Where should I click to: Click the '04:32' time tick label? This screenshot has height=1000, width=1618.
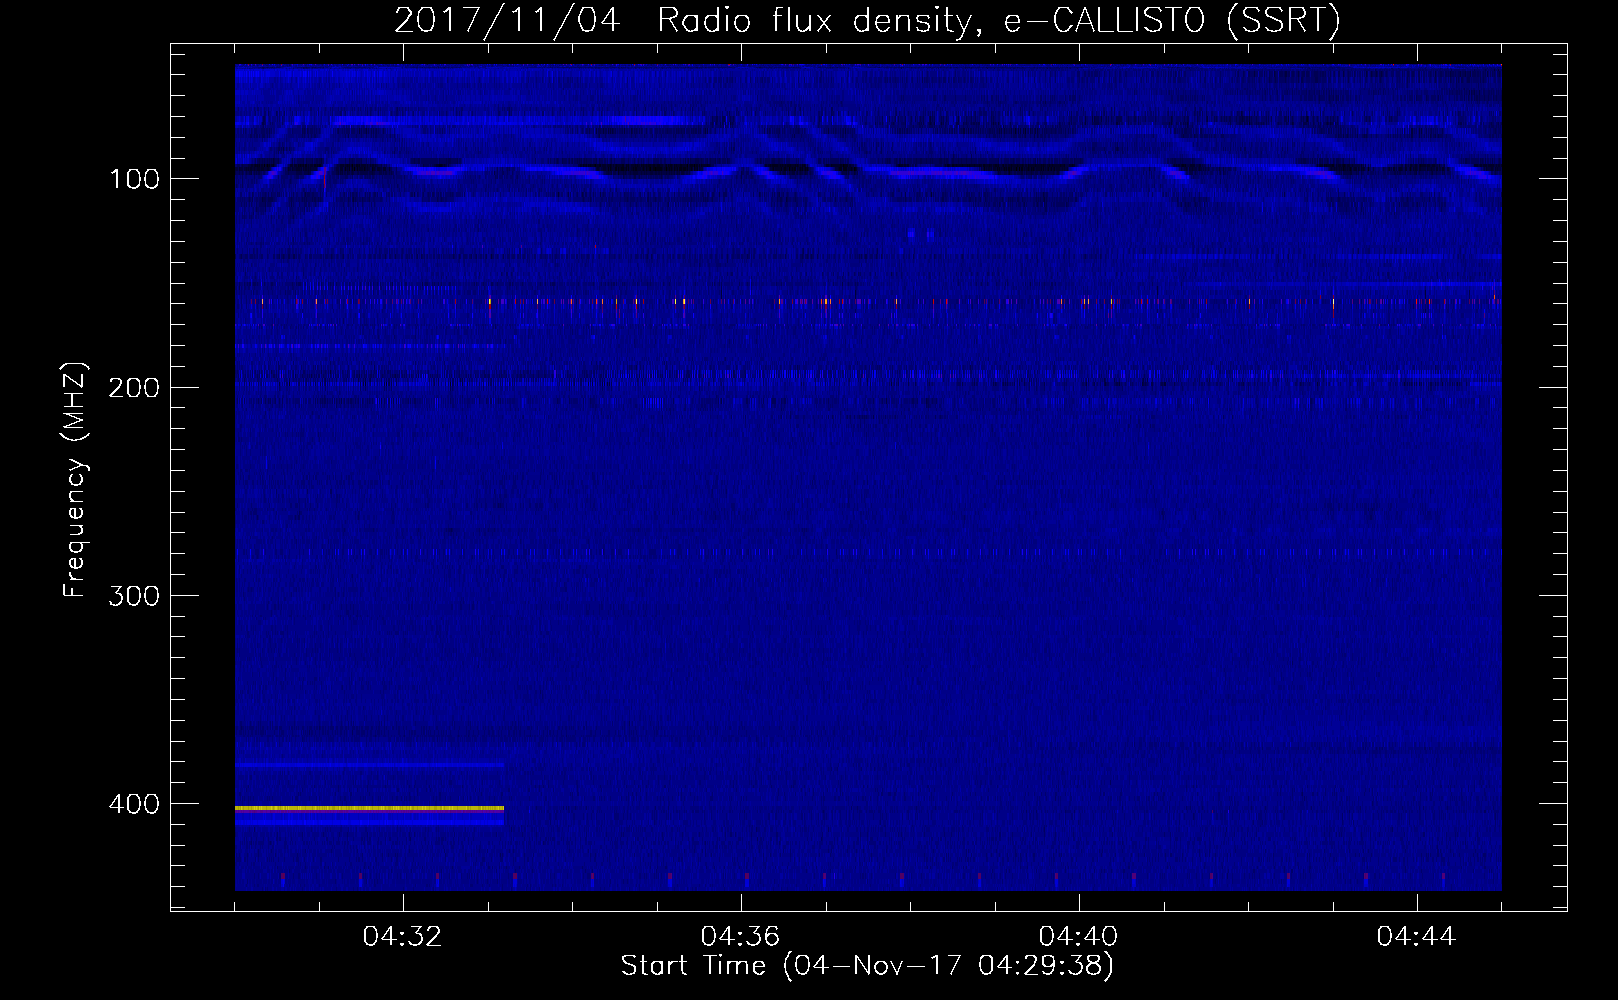(x=402, y=936)
